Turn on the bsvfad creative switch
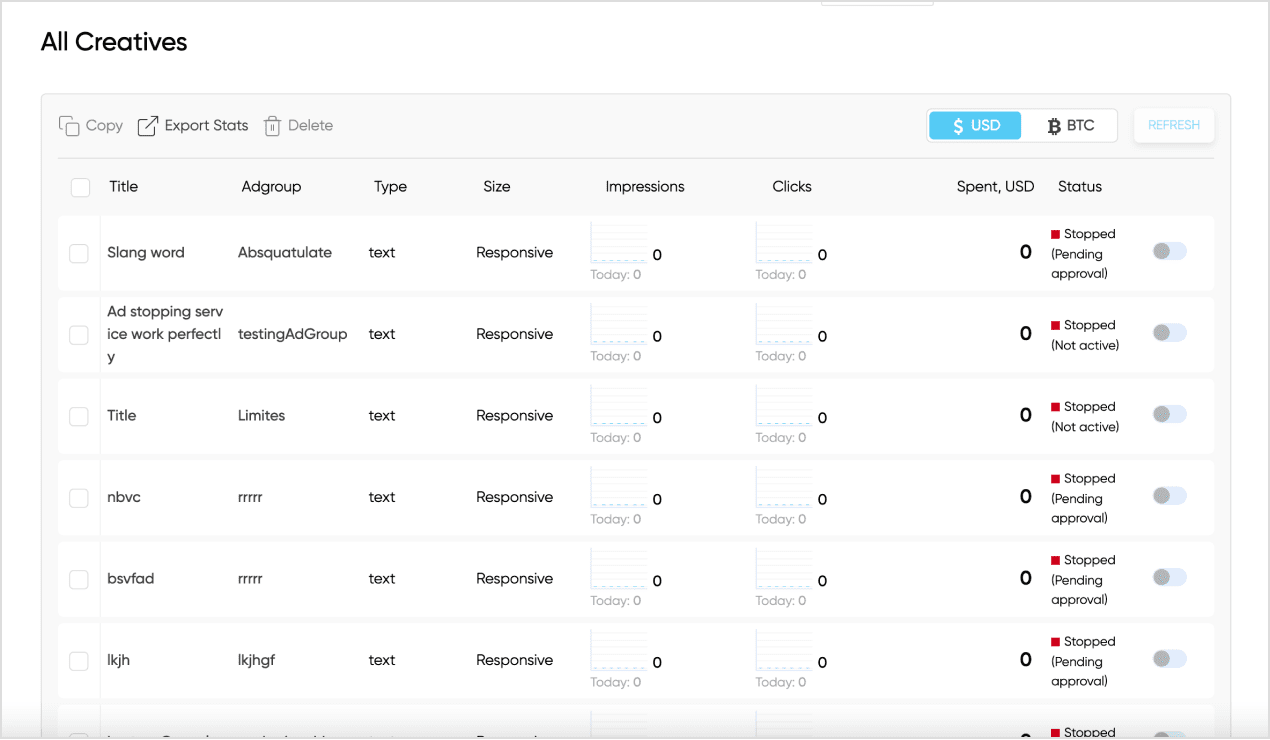The width and height of the screenshot is (1270, 740). point(1169,577)
